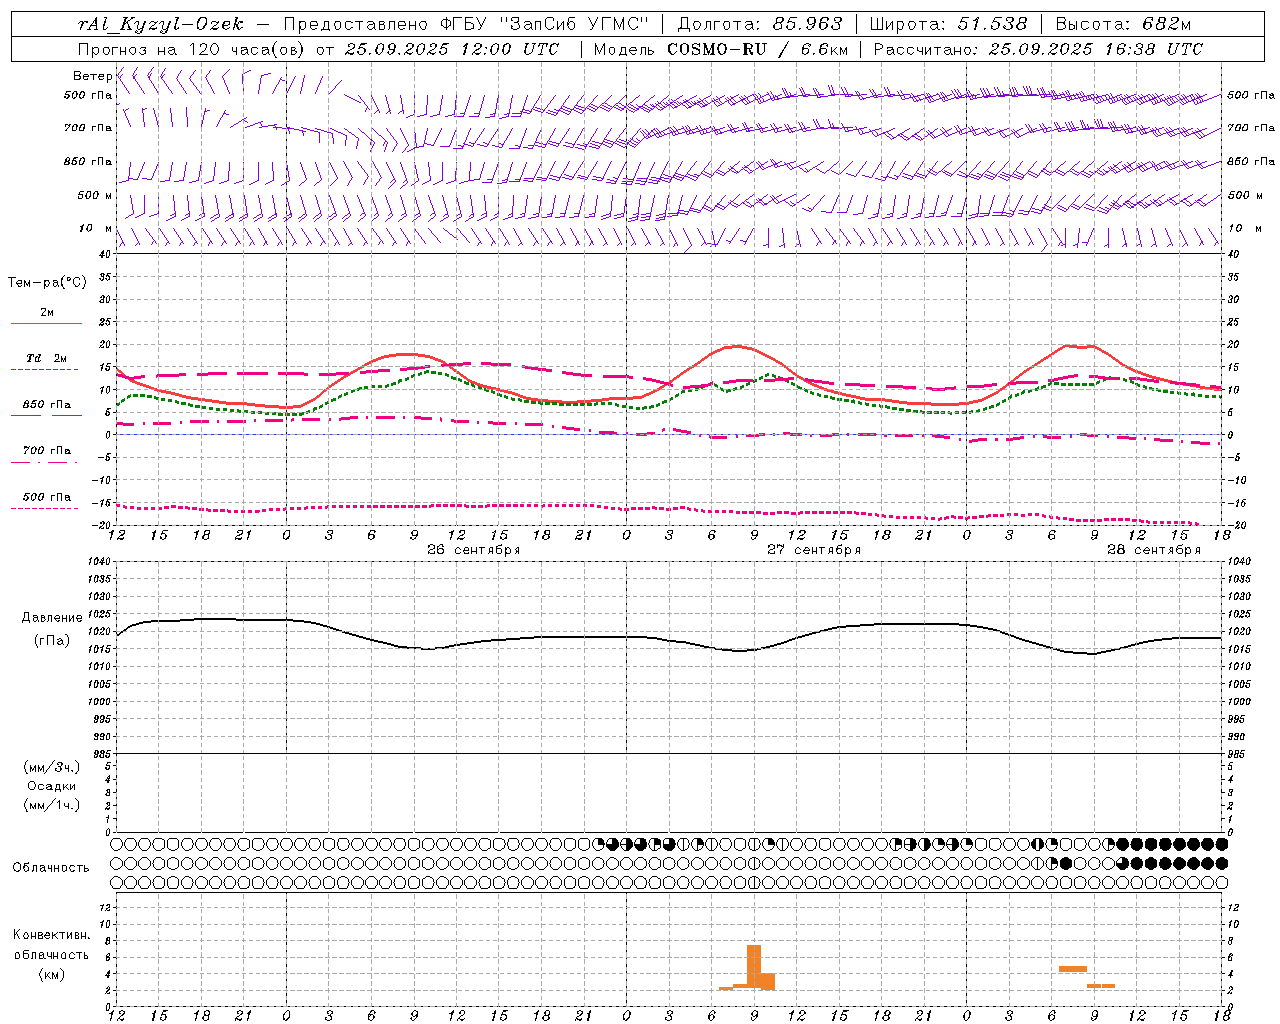Viewport: 1280px width, 1024px height.
Task: Click the Конвективн. label
Action: [51, 935]
